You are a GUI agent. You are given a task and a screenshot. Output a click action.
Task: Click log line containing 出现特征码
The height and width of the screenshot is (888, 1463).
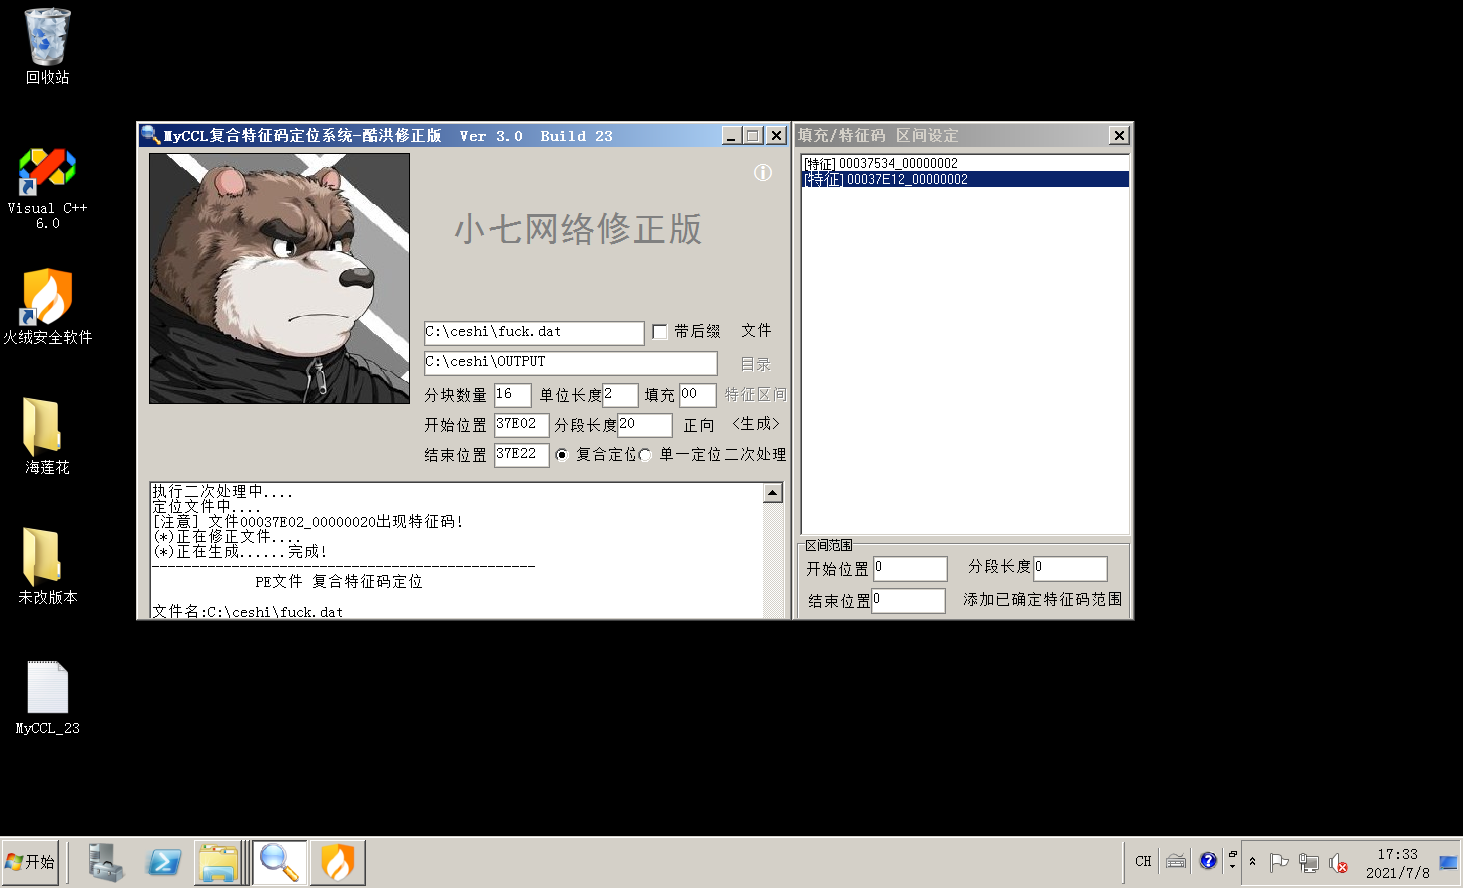(x=308, y=522)
